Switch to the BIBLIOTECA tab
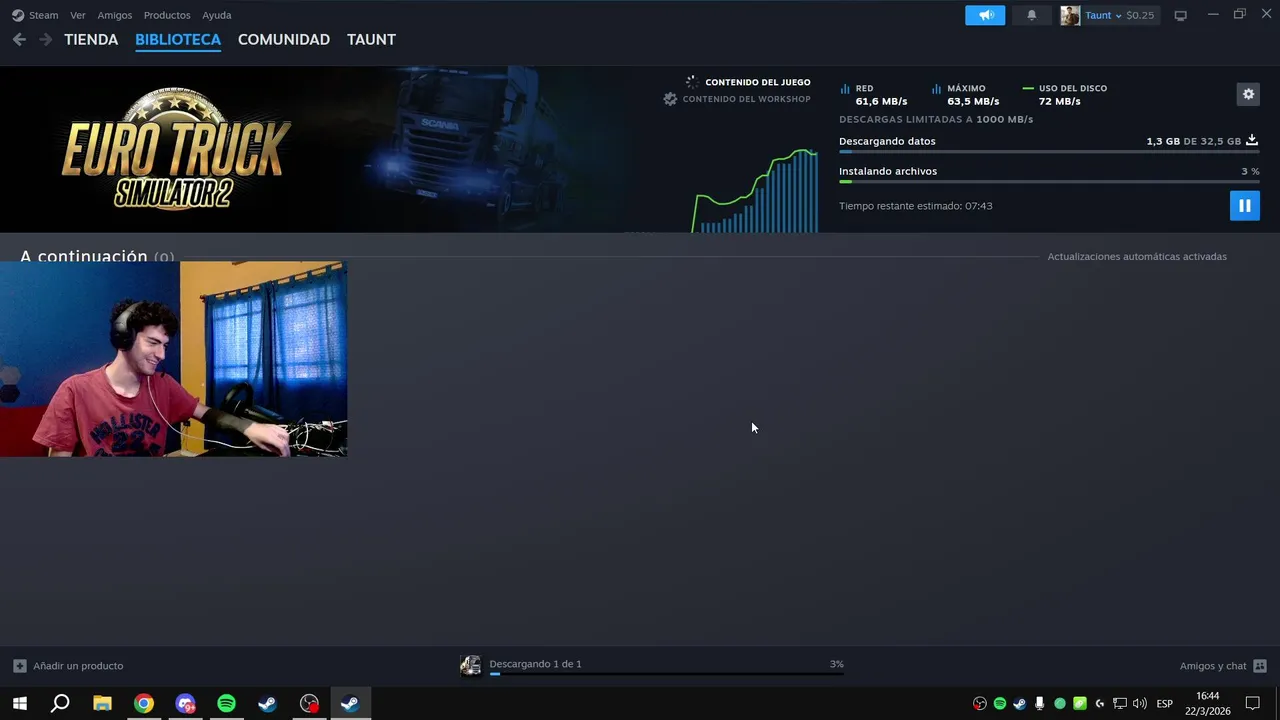The height and width of the screenshot is (720, 1280). [x=178, y=40]
